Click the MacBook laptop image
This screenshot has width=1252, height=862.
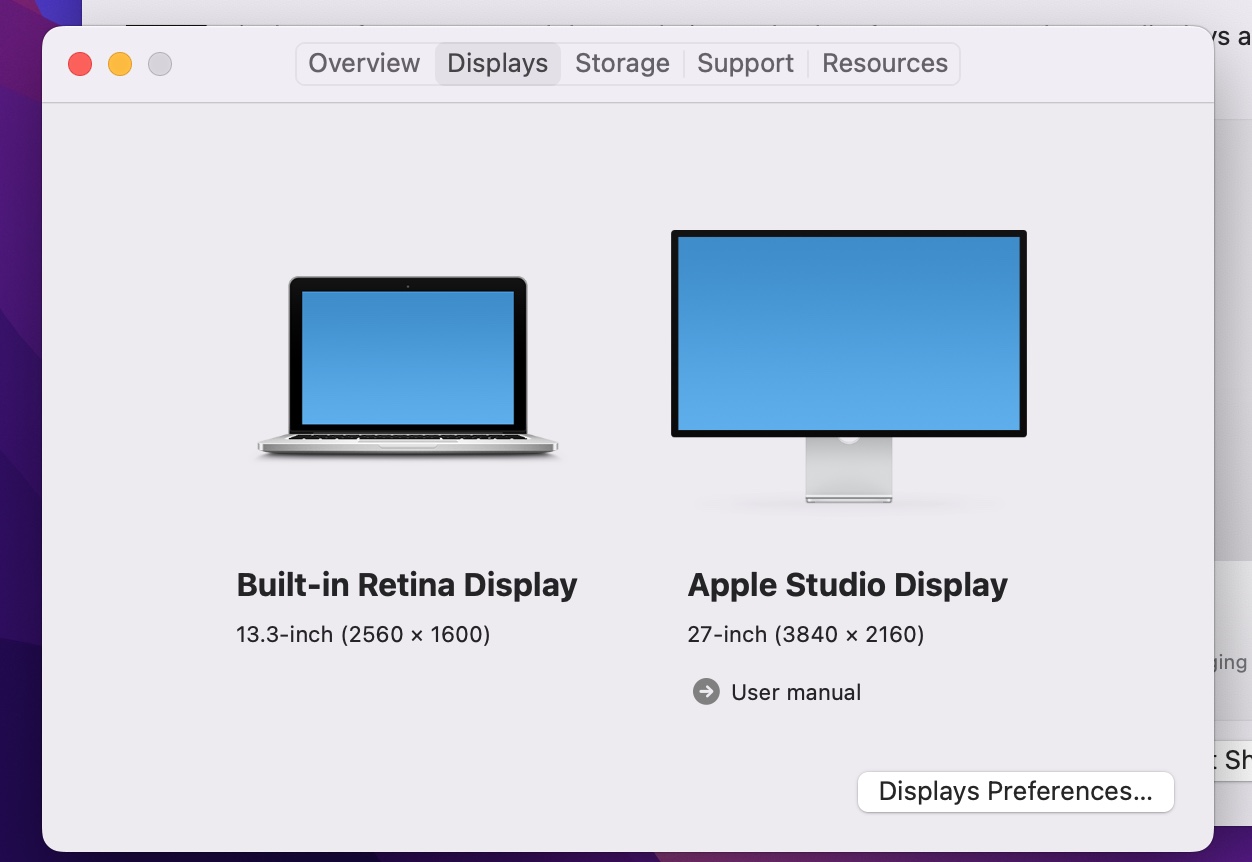(x=408, y=368)
